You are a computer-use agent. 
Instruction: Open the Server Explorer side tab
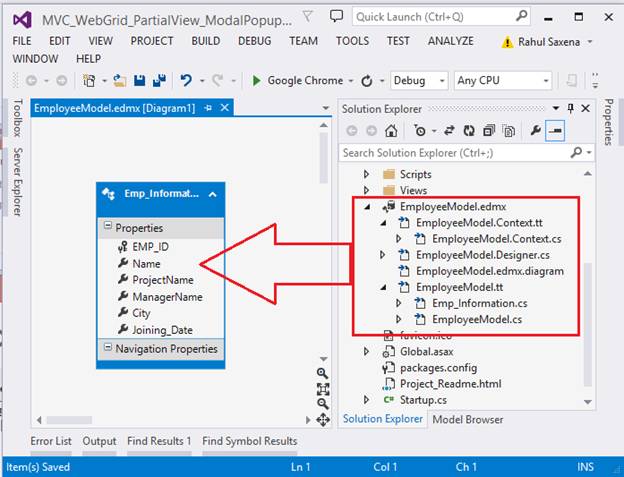click(17, 182)
